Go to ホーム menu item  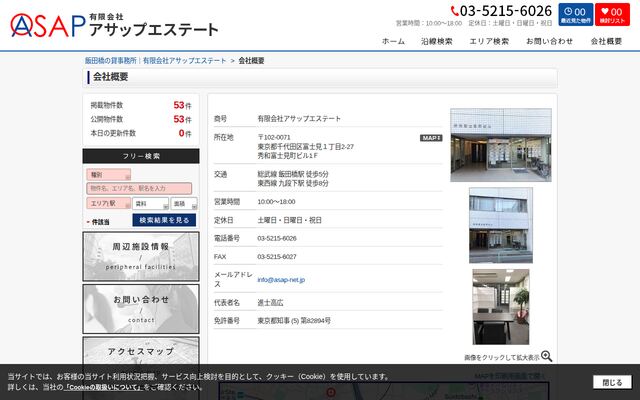point(393,41)
